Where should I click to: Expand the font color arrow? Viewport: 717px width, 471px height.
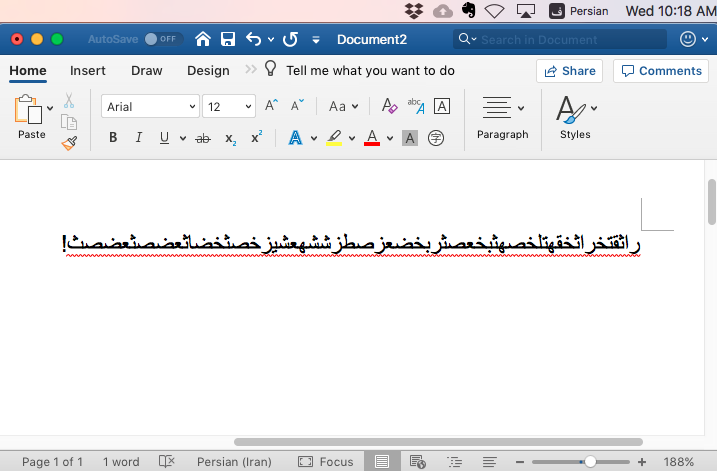coord(390,138)
